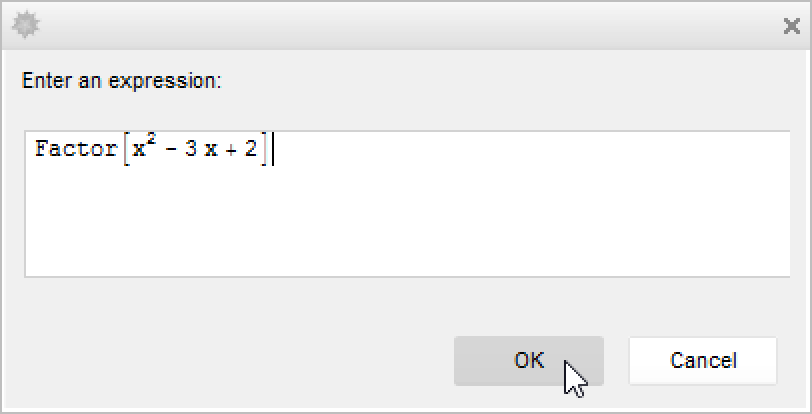Click the x following the coefficient 3
812x414 pixels.
tap(210, 152)
